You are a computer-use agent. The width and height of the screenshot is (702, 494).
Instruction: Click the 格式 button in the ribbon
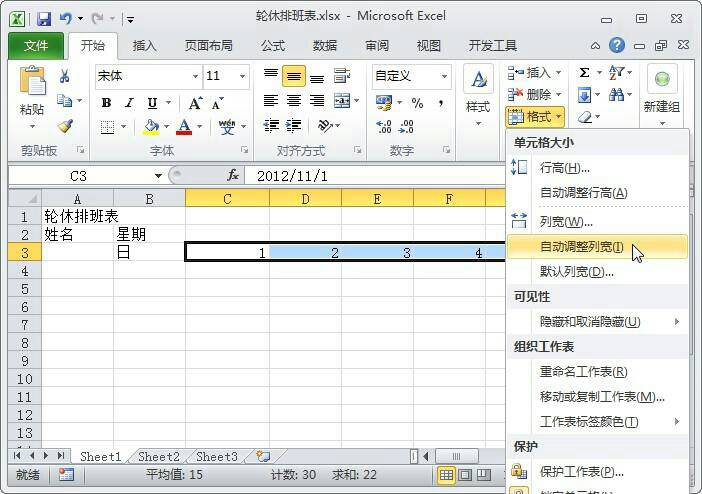coord(536,117)
